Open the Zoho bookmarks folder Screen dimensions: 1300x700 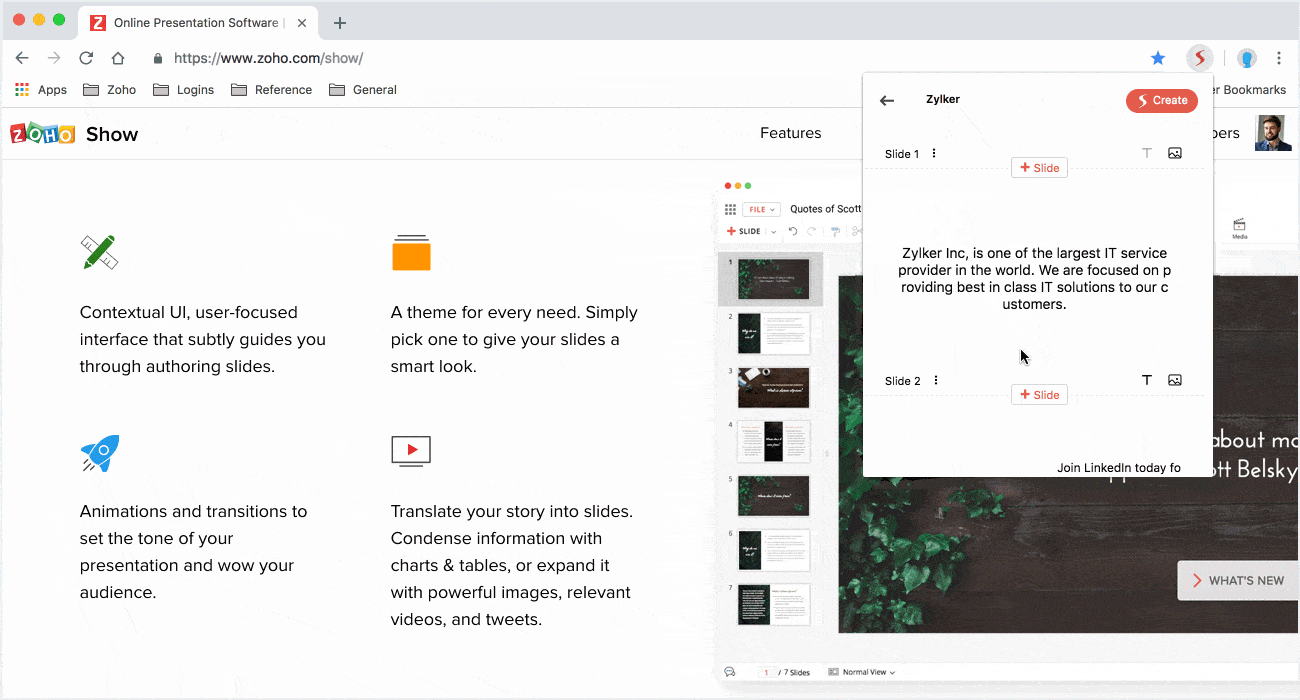(109, 89)
